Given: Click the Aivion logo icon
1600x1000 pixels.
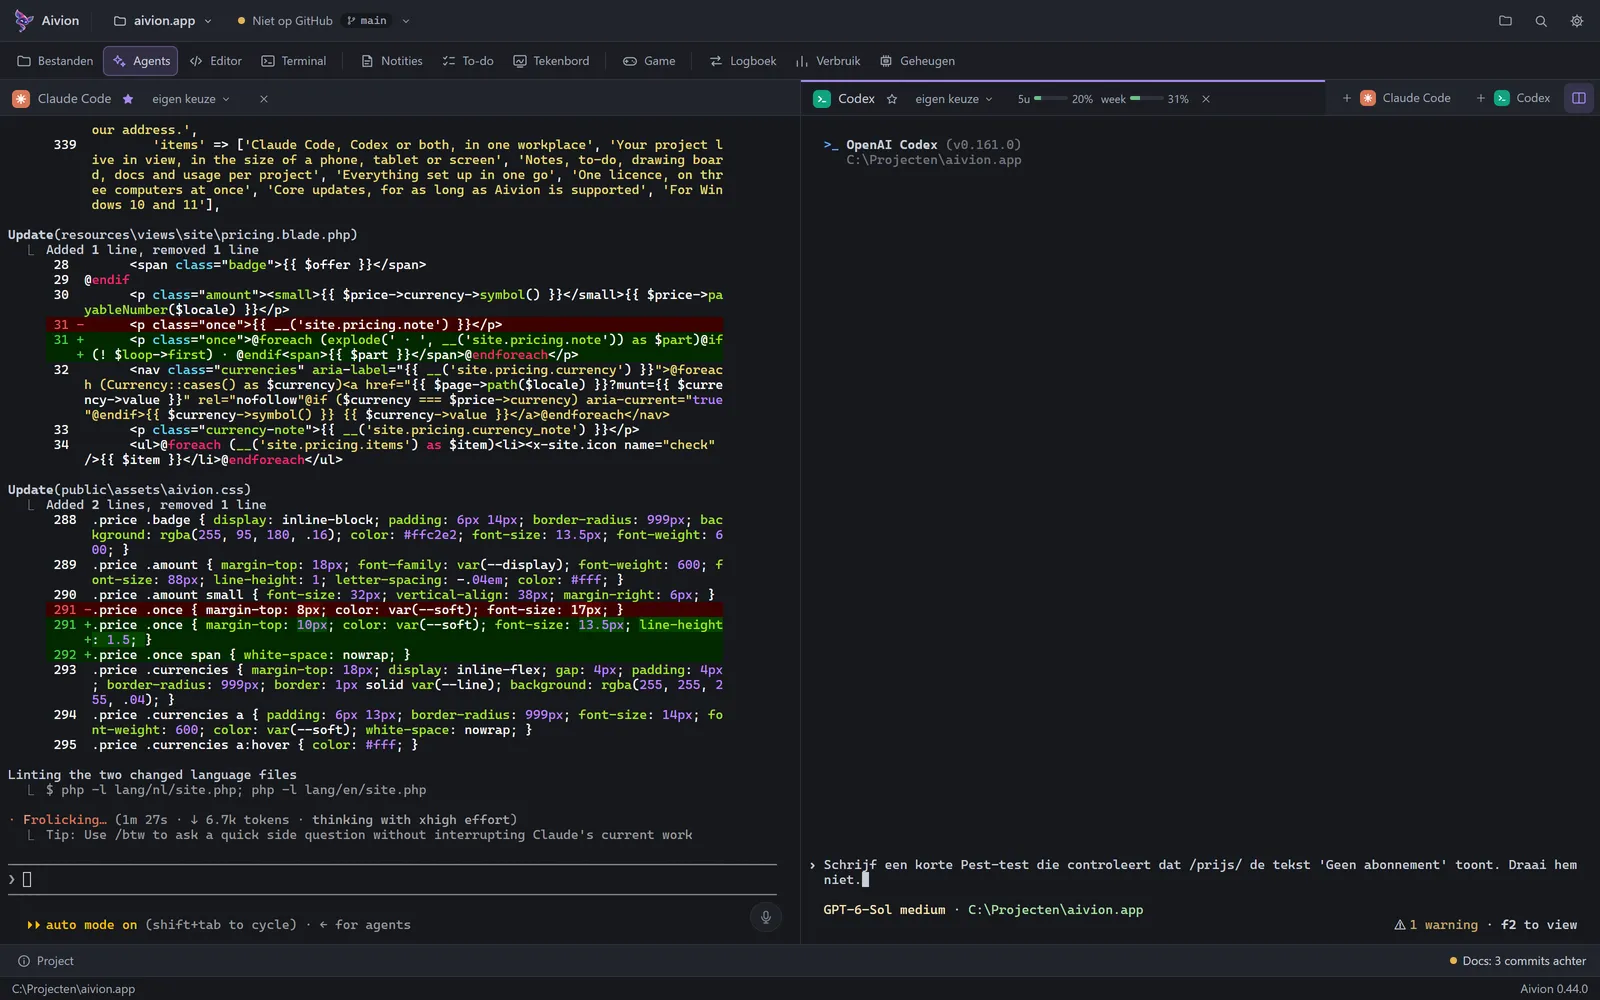Looking at the screenshot, I should [23, 20].
